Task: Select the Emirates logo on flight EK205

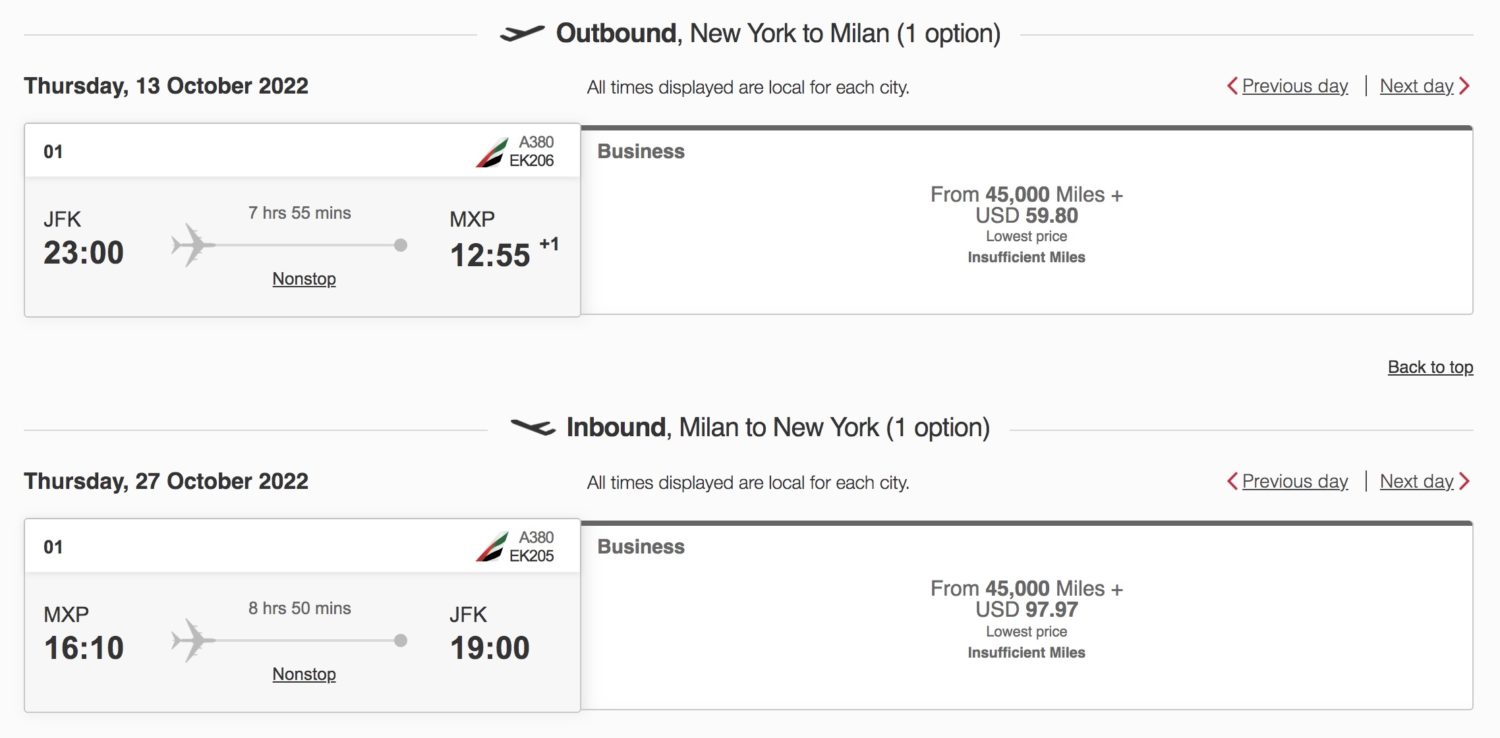Action: pos(493,546)
